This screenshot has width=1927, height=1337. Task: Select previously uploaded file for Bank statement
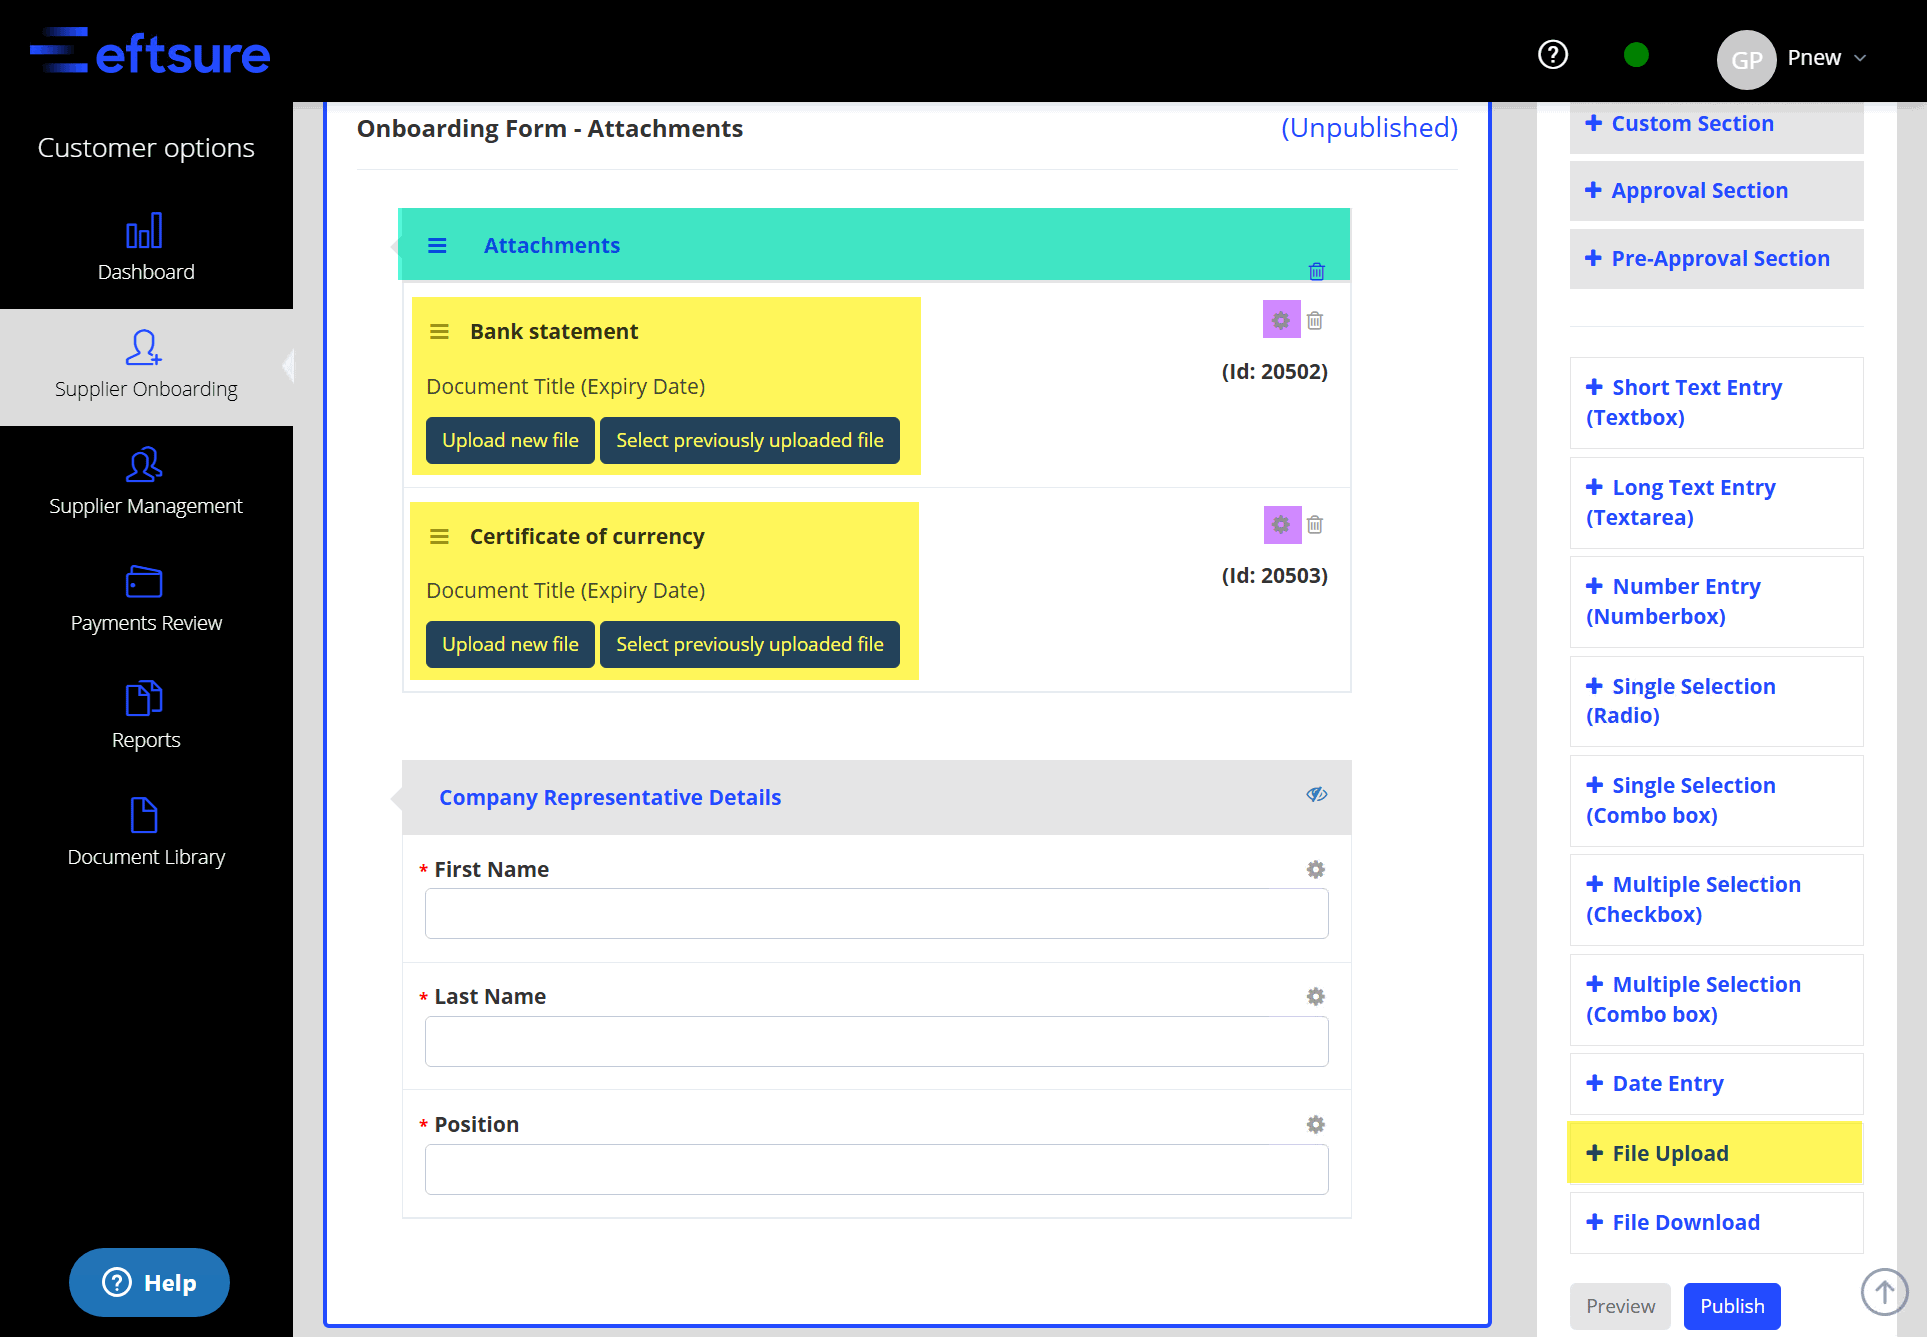coord(750,440)
